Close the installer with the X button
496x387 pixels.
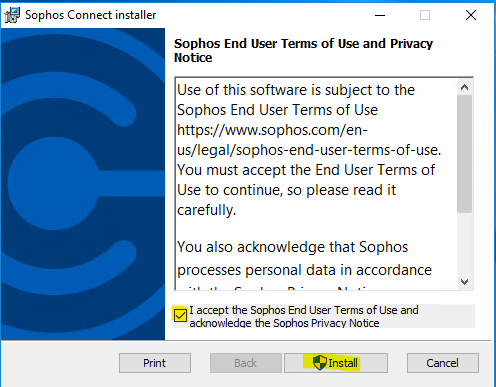pos(471,15)
